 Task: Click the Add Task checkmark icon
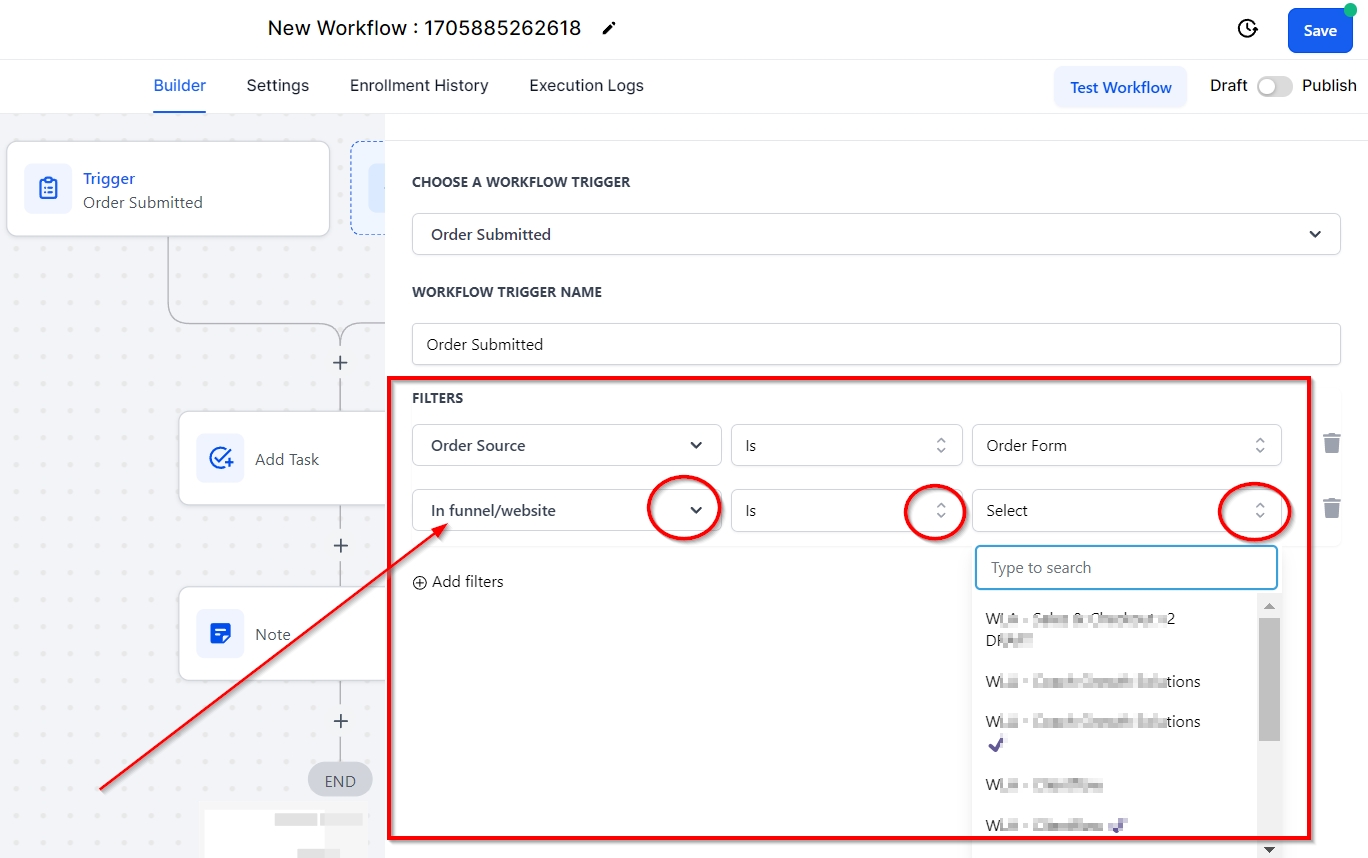click(x=220, y=459)
